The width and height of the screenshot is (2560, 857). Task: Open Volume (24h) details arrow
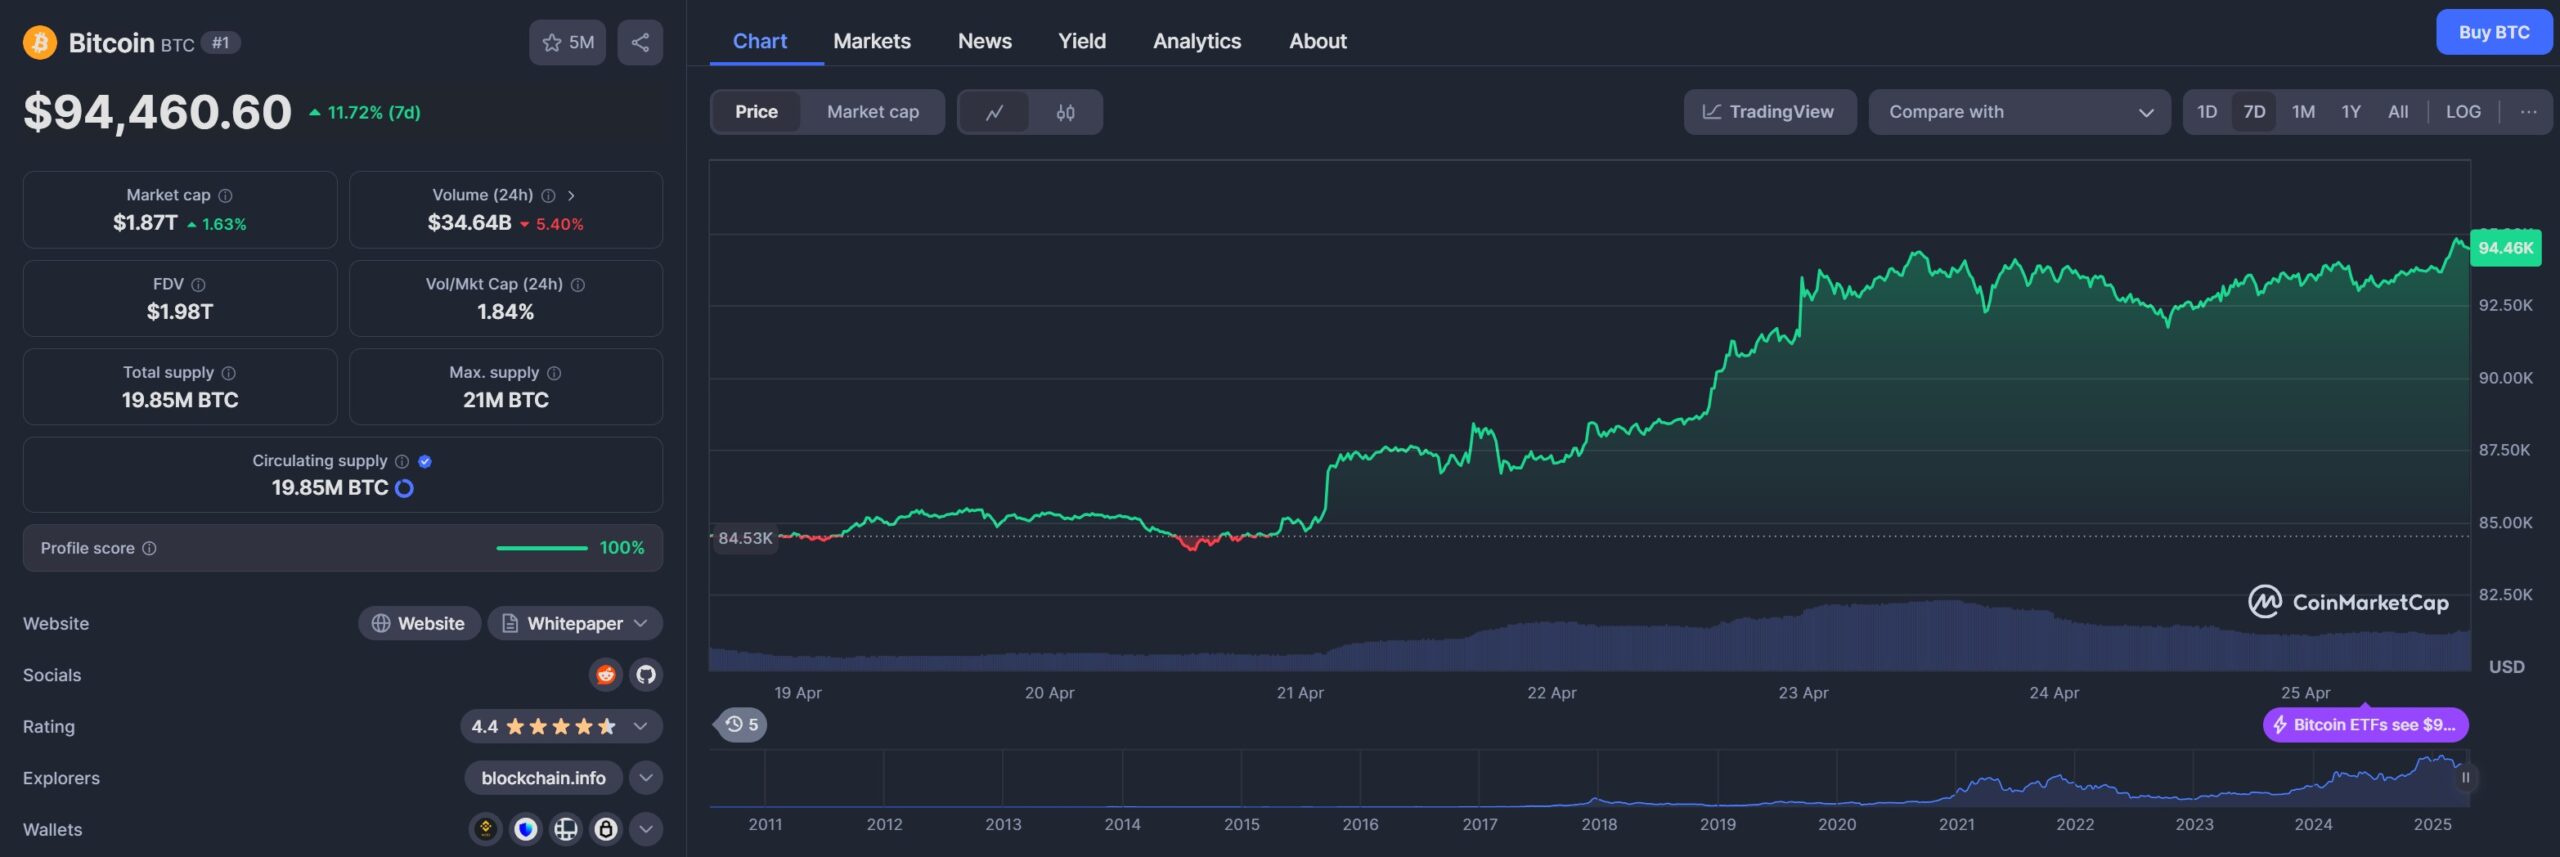click(571, 196)
